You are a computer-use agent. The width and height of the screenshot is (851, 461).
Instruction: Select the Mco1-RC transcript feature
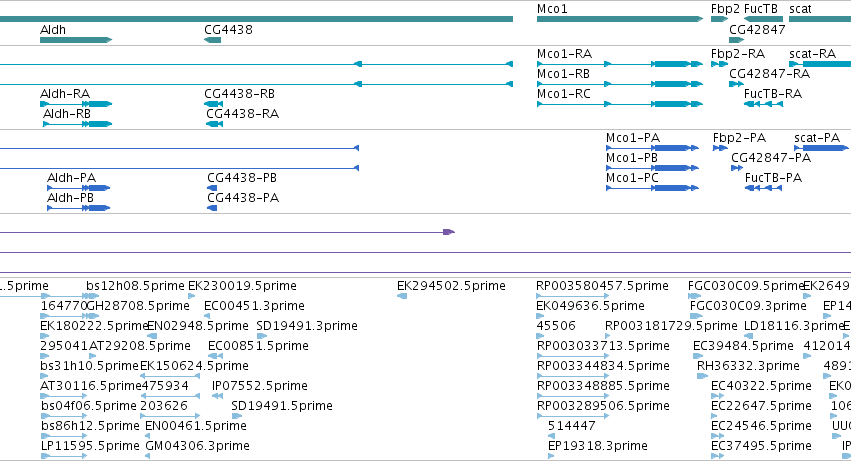pyautogui.click(x=620, y=104)
